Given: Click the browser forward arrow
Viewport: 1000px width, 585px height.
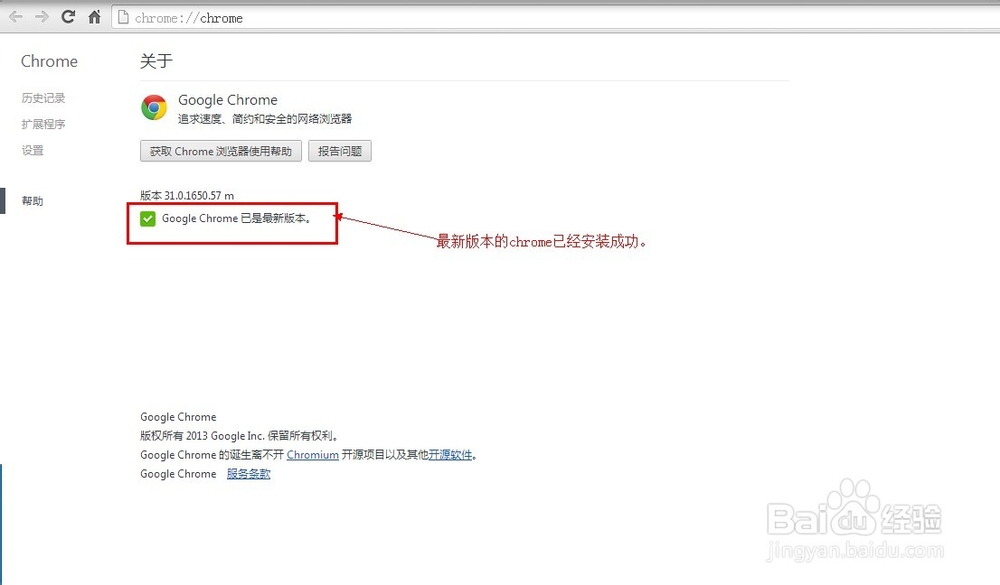Looking at the screenshot, I should (x=41, y=17).
